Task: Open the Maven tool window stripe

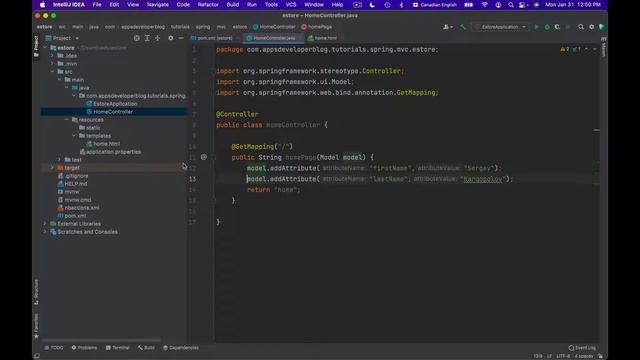Action: click(x=604, y=47)
